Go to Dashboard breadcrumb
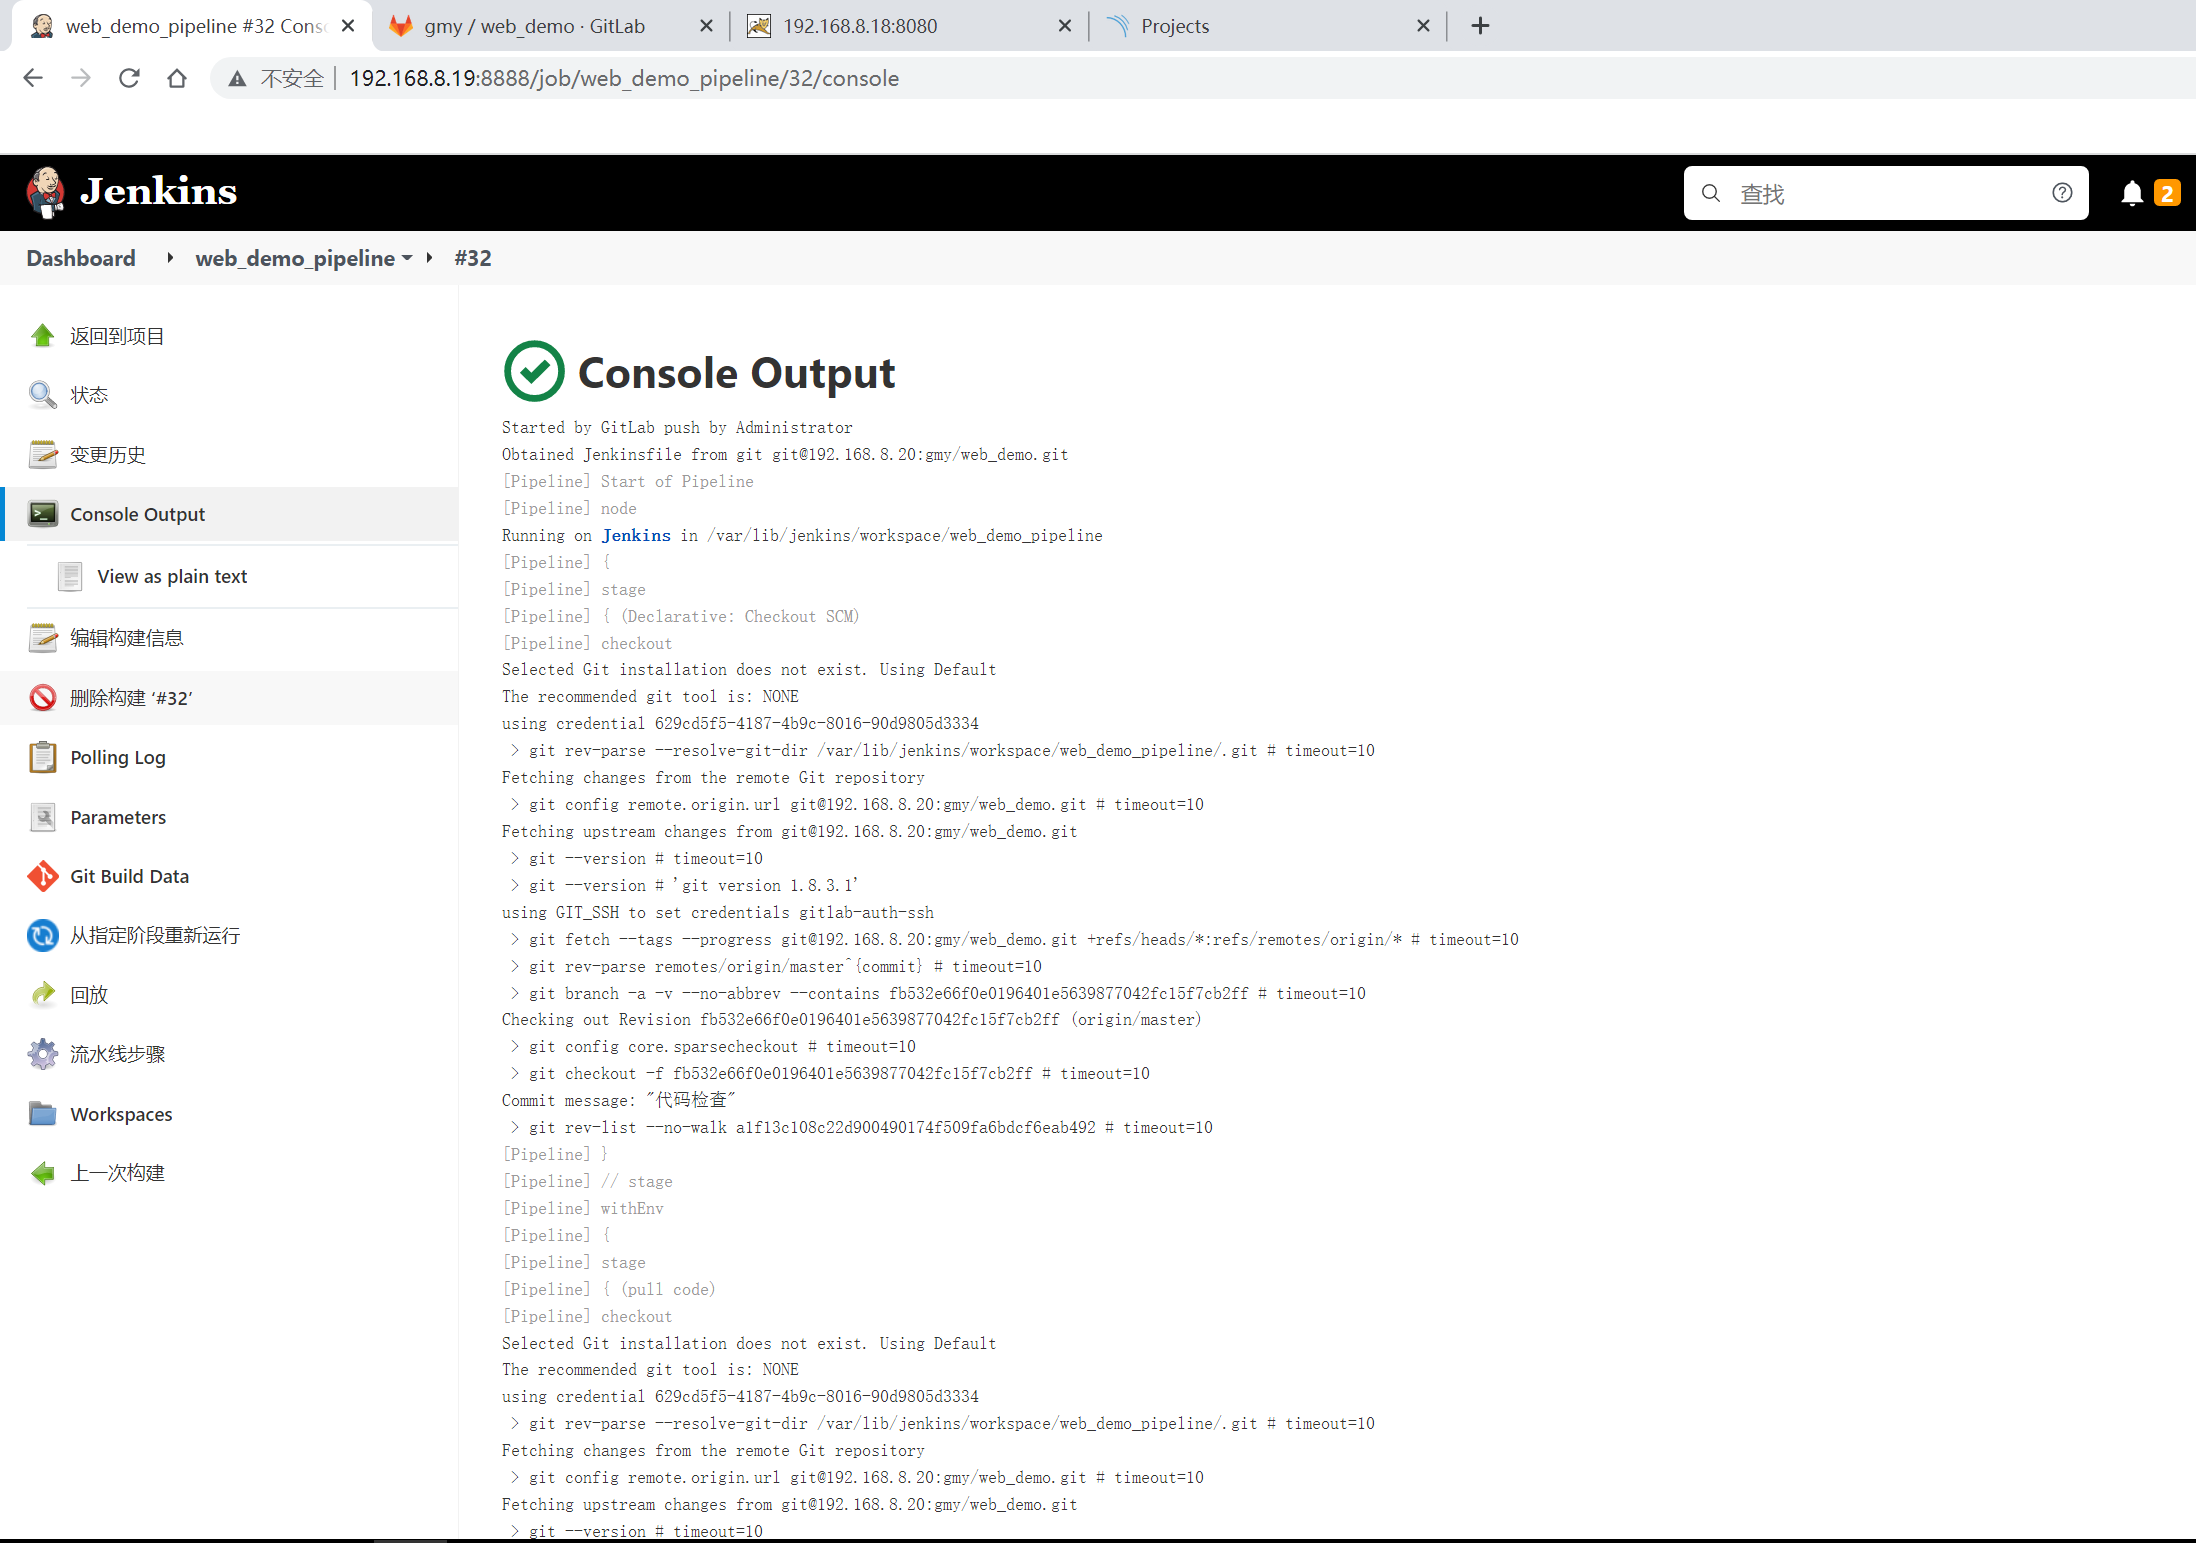Viewport: 2196px width, 1543px height. coord(81,258)
